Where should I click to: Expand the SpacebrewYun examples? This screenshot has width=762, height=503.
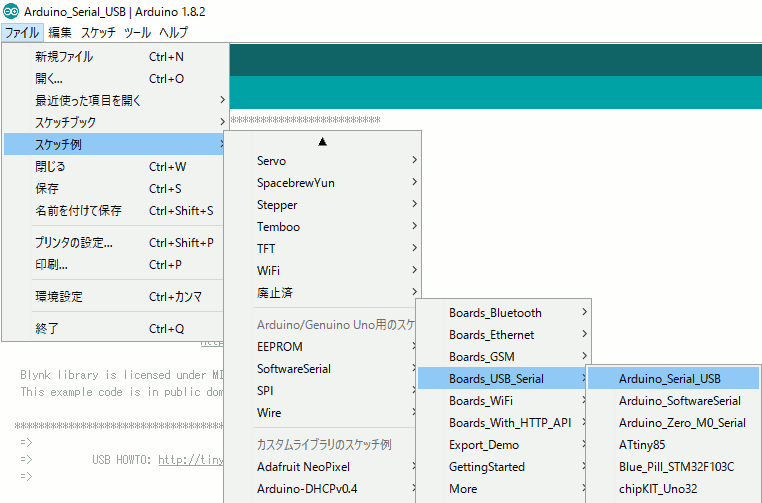322,182
